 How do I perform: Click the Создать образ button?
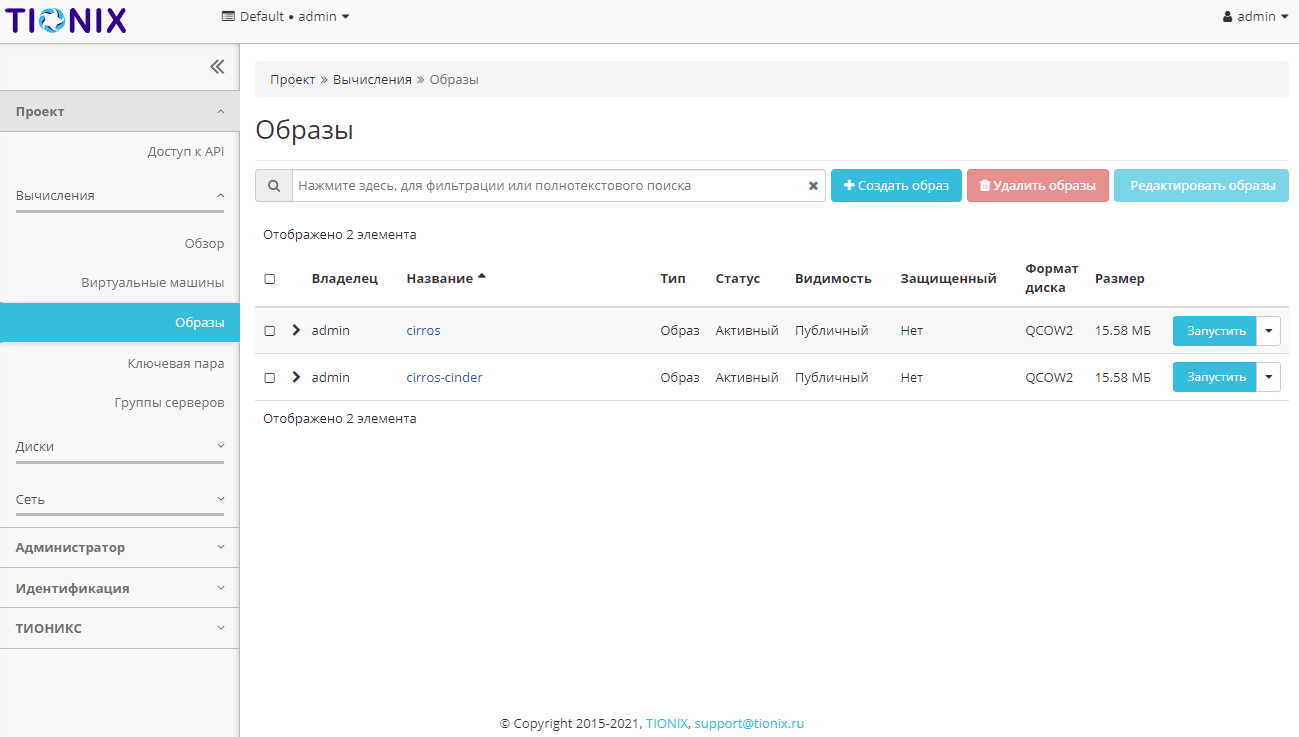896,186
